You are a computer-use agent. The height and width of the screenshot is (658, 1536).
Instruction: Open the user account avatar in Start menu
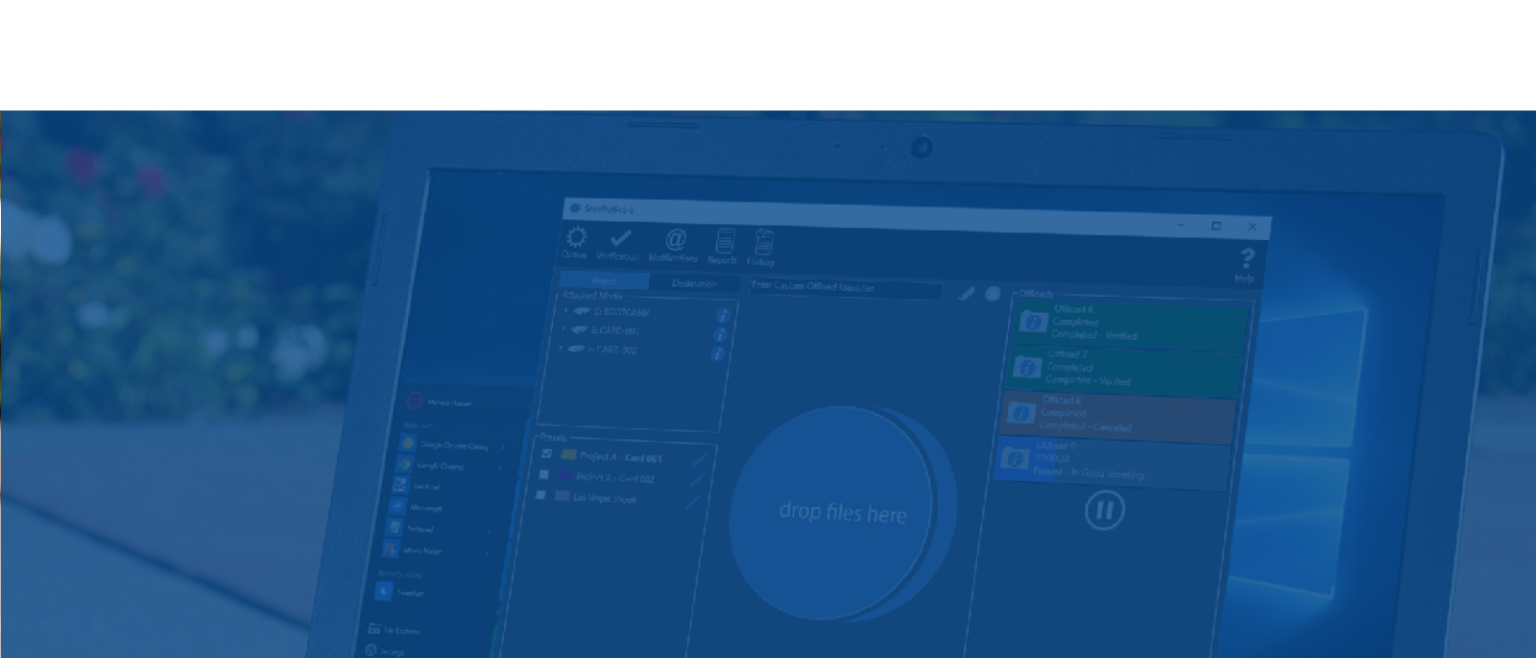tap(414, 403)
